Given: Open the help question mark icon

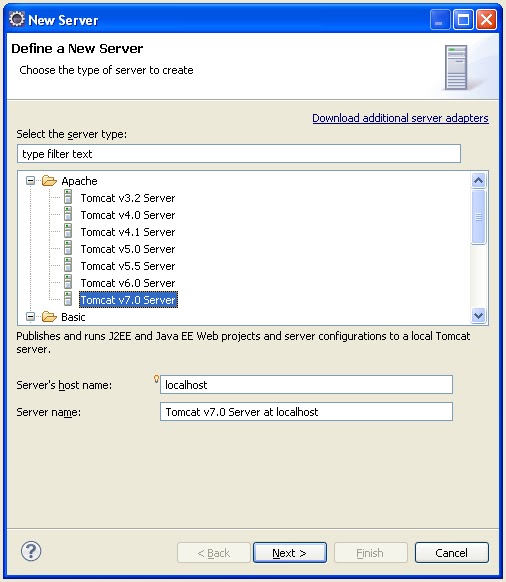Looking at the screenshot, I should 31,551.
